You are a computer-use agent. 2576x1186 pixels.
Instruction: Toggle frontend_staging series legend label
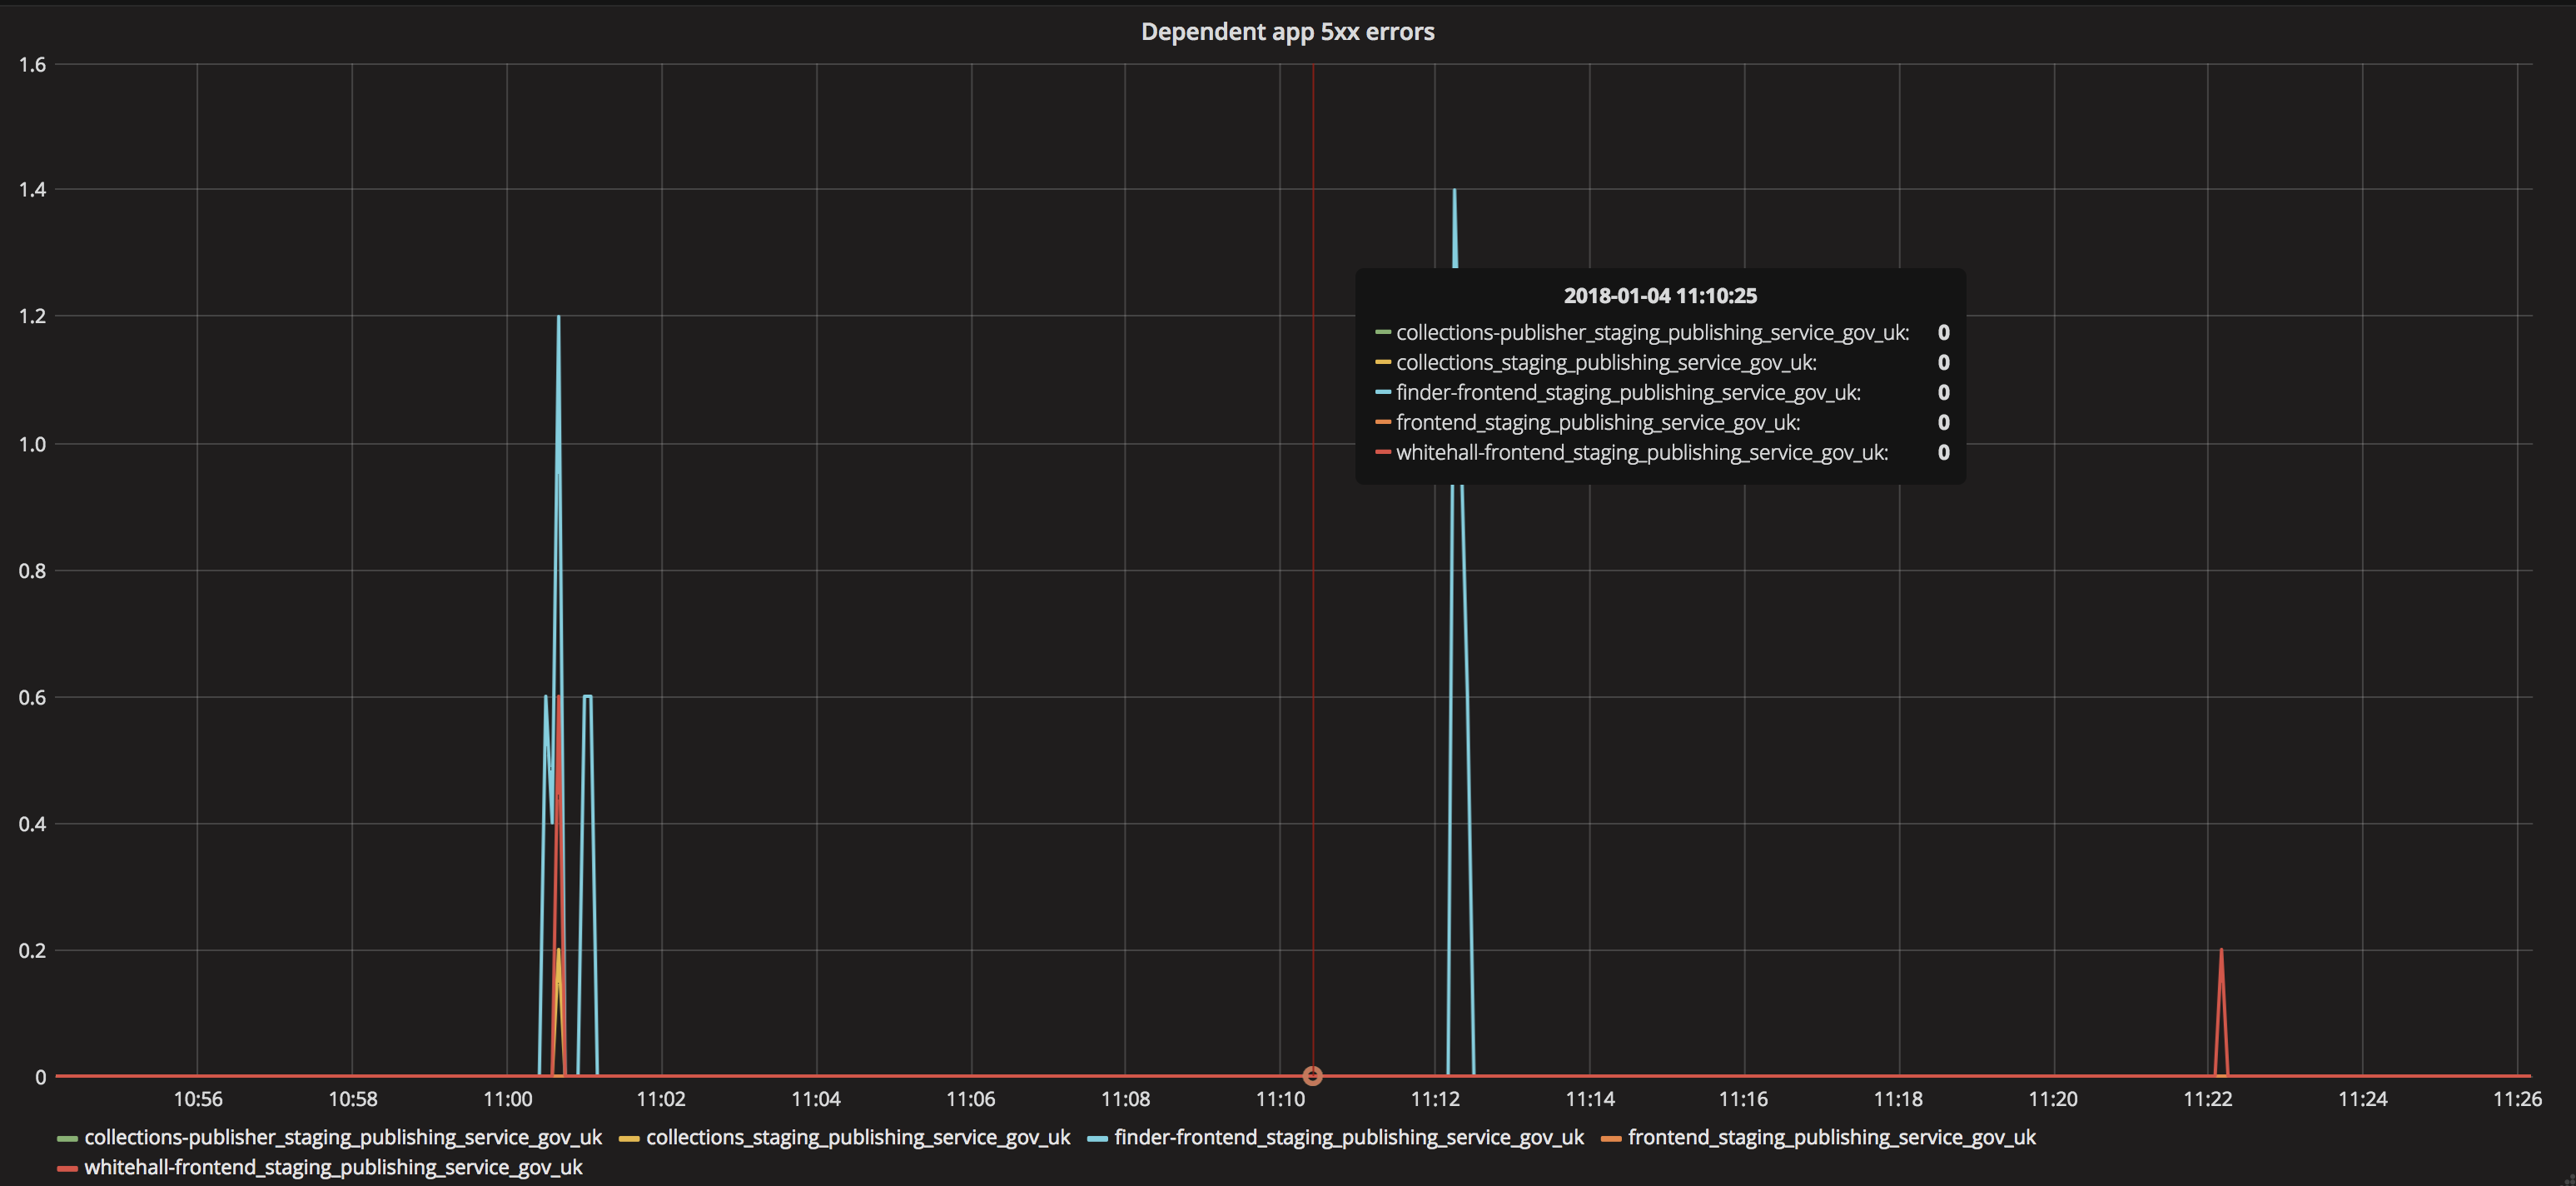point(1831,1137)
